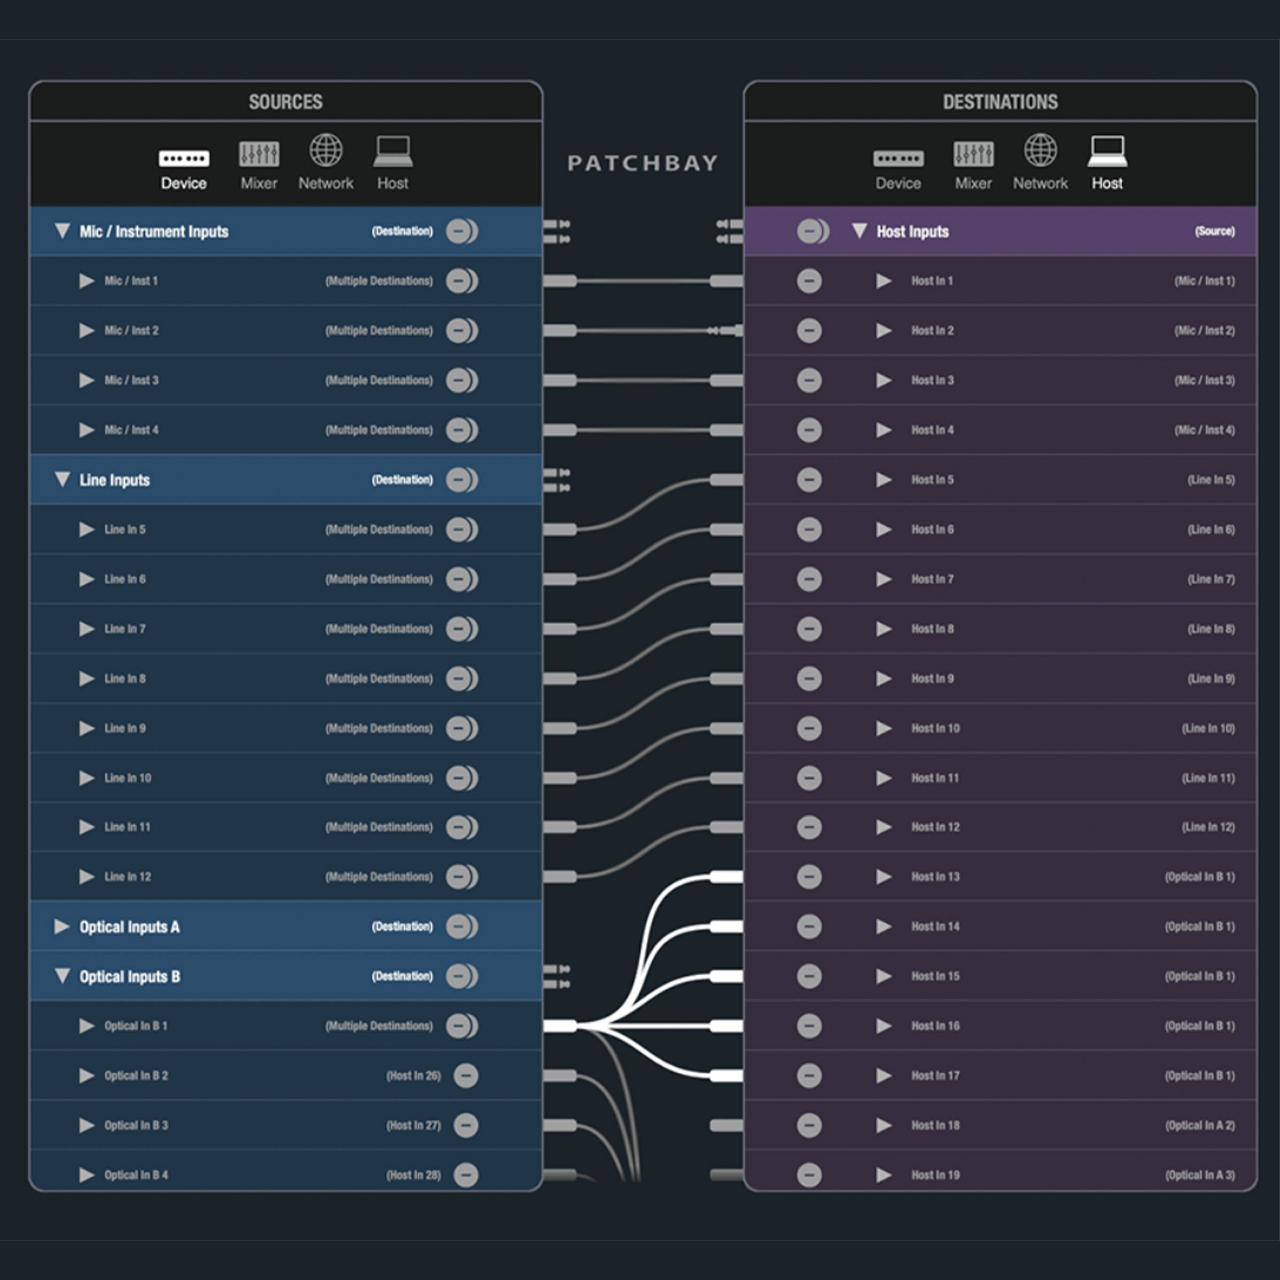Click the Optical In B 1 cable plug
The image size is (1280, 1280).
point(560,1026)
